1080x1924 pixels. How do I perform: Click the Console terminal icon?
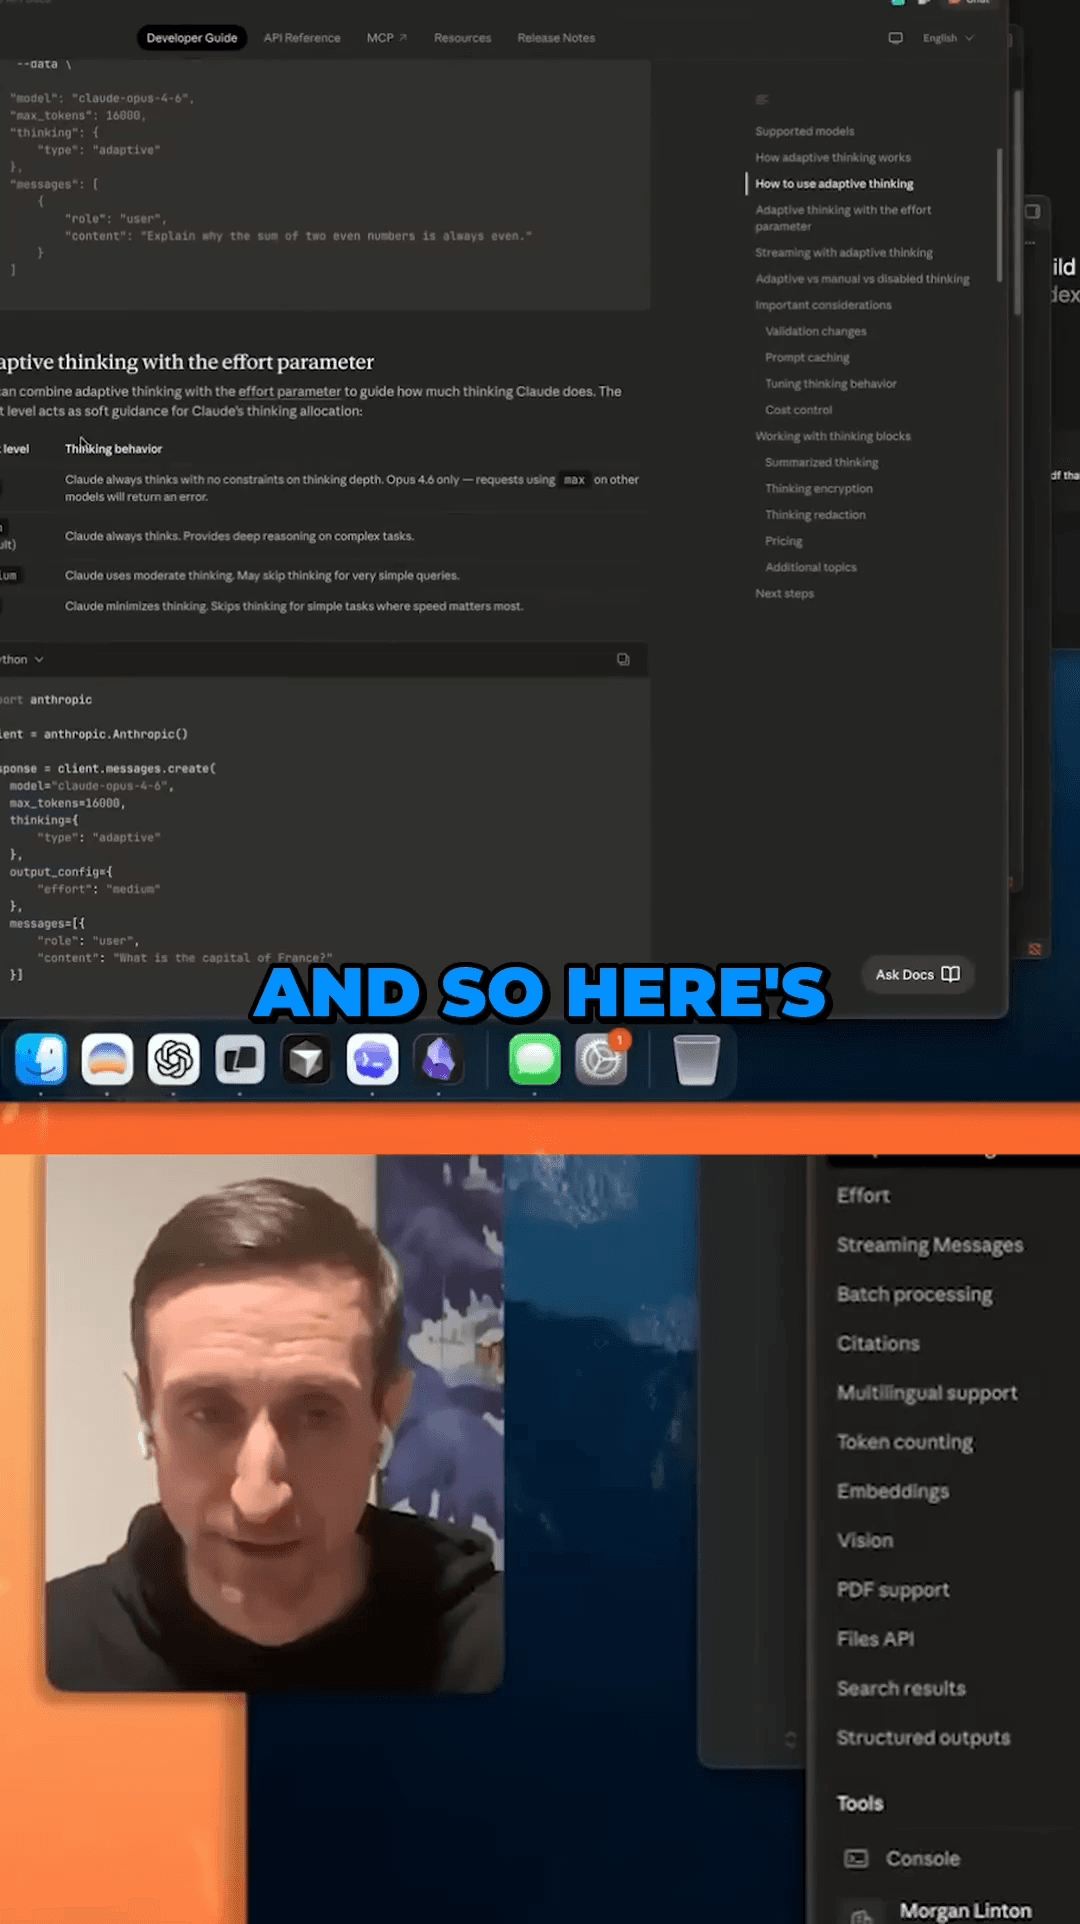click(857, 1858)
